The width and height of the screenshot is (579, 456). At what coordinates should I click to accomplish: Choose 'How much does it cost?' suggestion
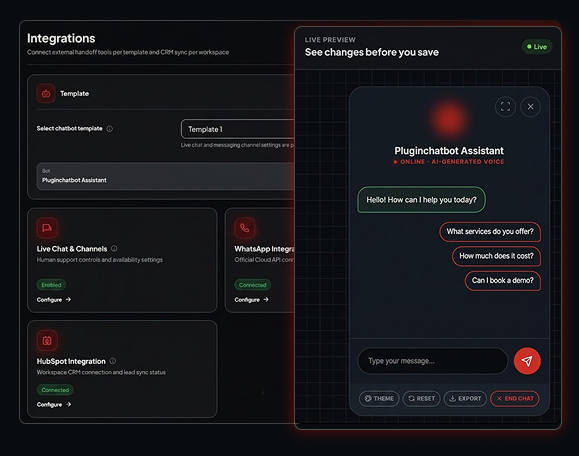click(496, 256)
